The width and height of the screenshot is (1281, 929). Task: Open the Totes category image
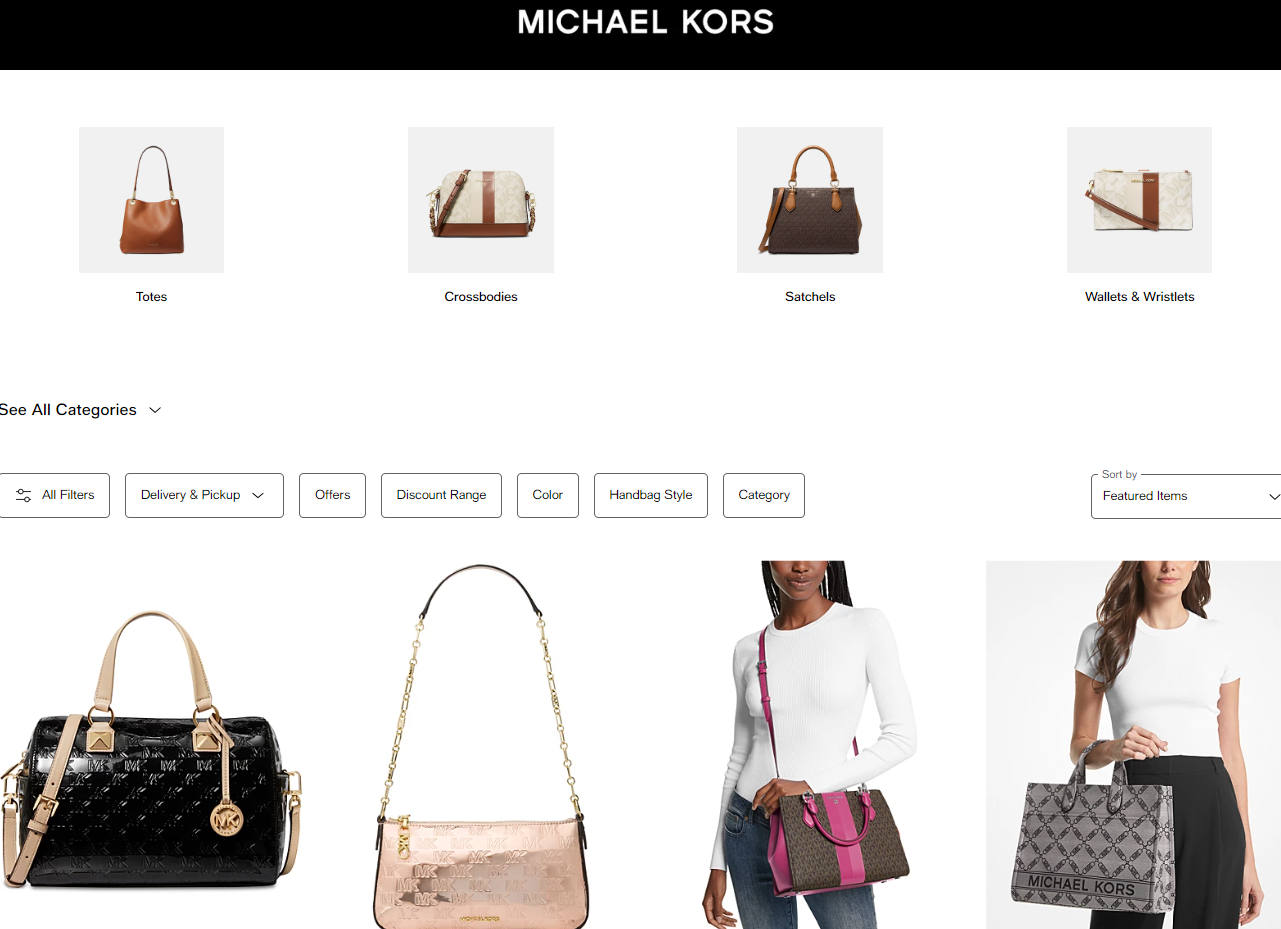tap(151, 200)
